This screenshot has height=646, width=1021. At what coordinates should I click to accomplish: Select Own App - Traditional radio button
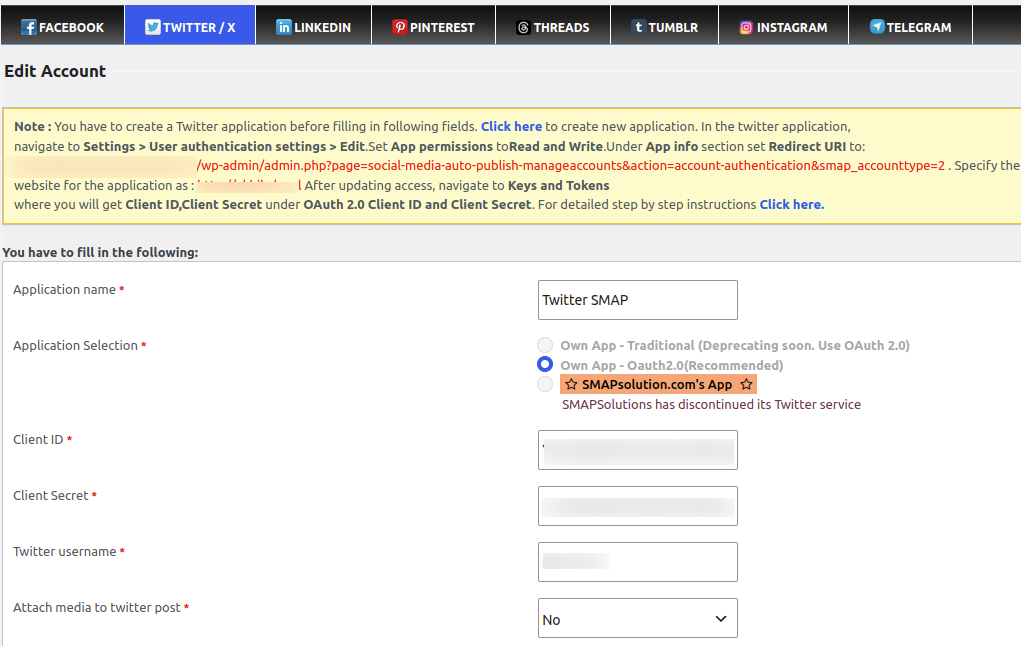click(x=545, y=344)
